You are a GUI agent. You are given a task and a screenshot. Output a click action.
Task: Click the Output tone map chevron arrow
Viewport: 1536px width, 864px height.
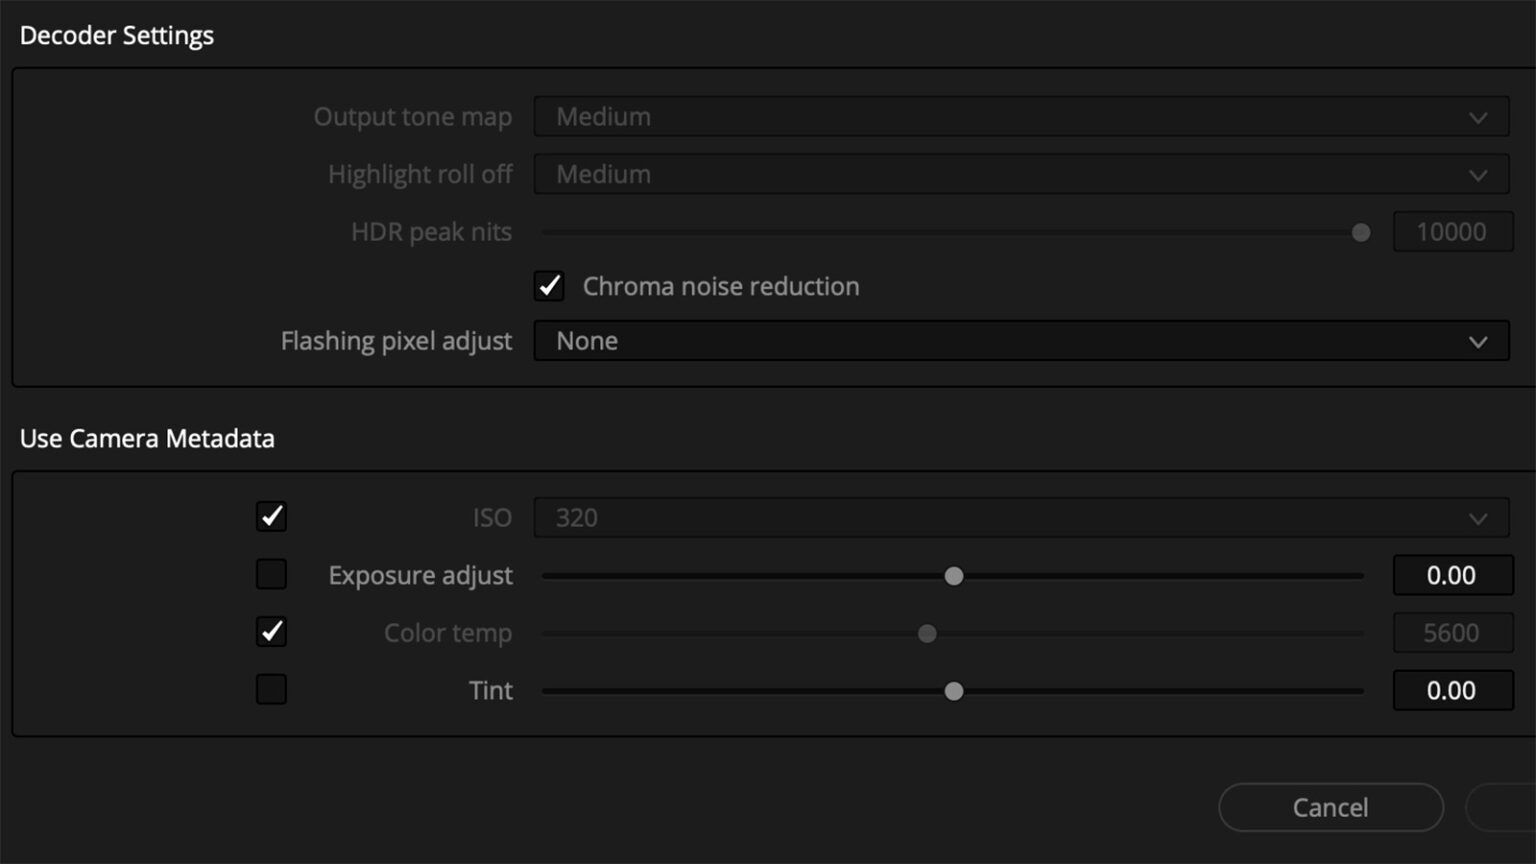pyautogui.click(x=1479, y=117)
